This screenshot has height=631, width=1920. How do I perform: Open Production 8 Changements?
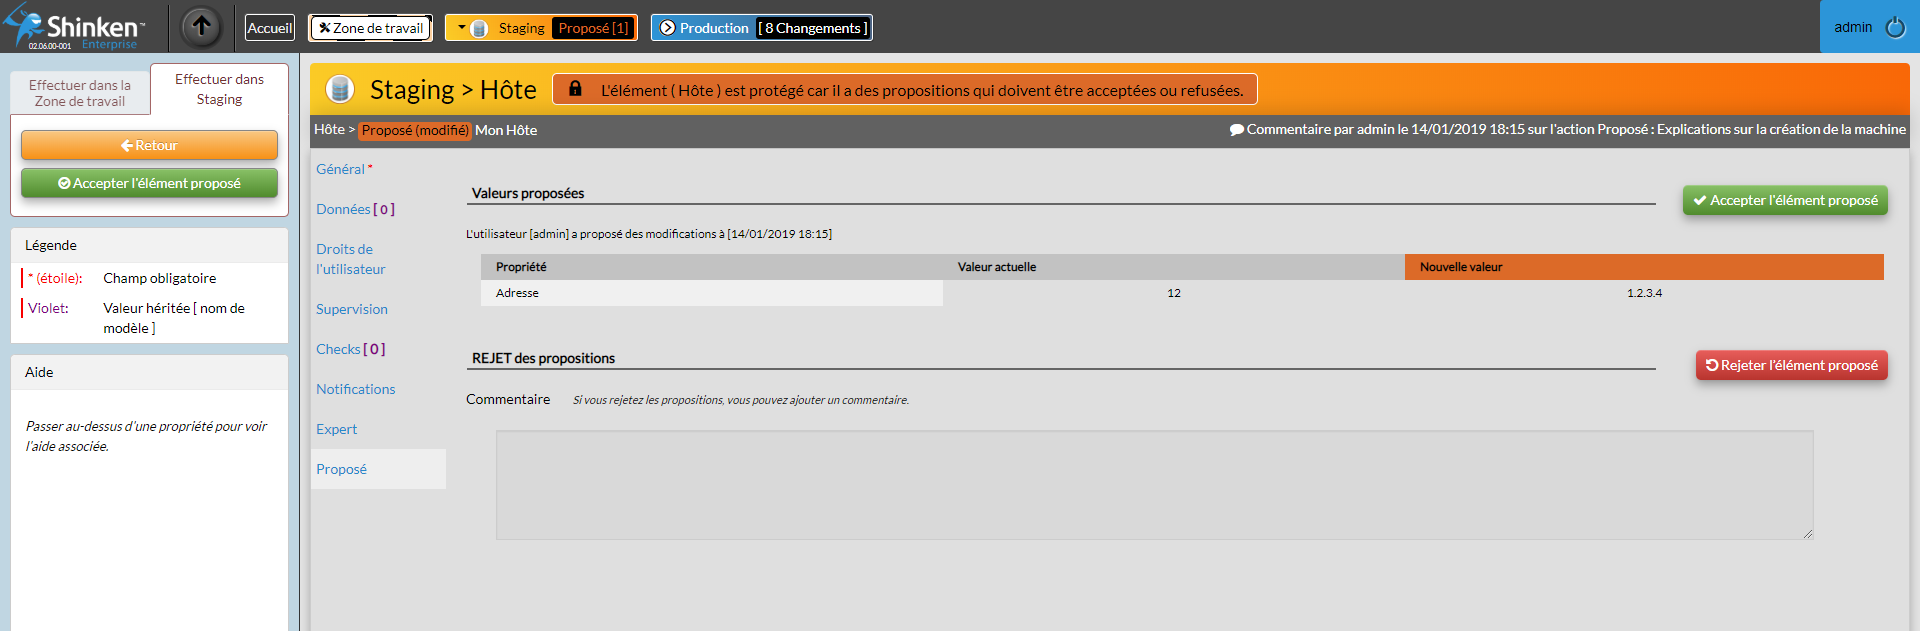click(761, 28)
